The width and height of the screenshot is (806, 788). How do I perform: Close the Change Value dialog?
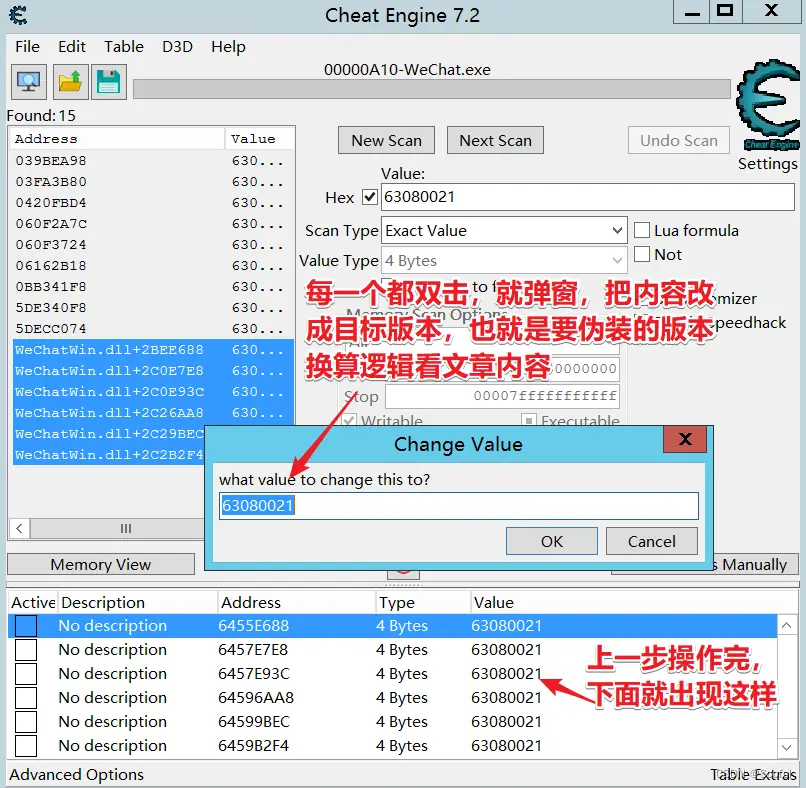click(x=685, y=441)
